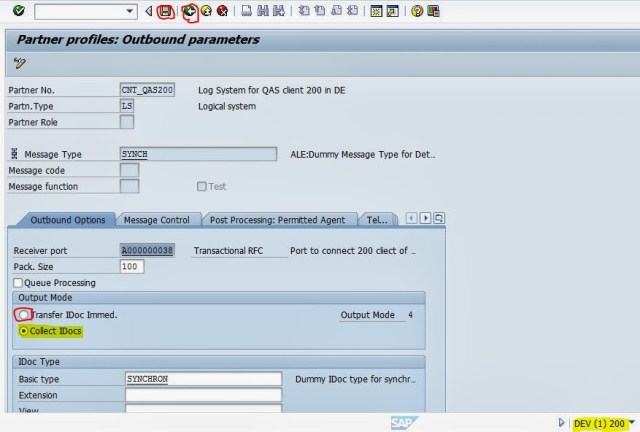Switch to the Outbound Options tab
640x432 pixels.
[x=68, y=220]
